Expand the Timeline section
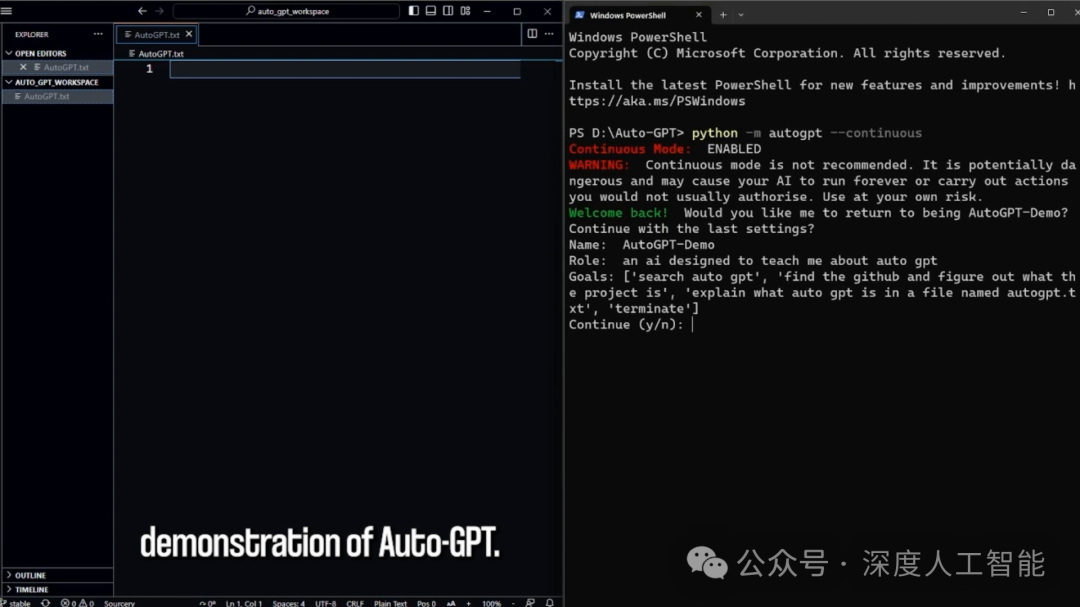Screen dimensions: 1080x607 pos(58,590)
